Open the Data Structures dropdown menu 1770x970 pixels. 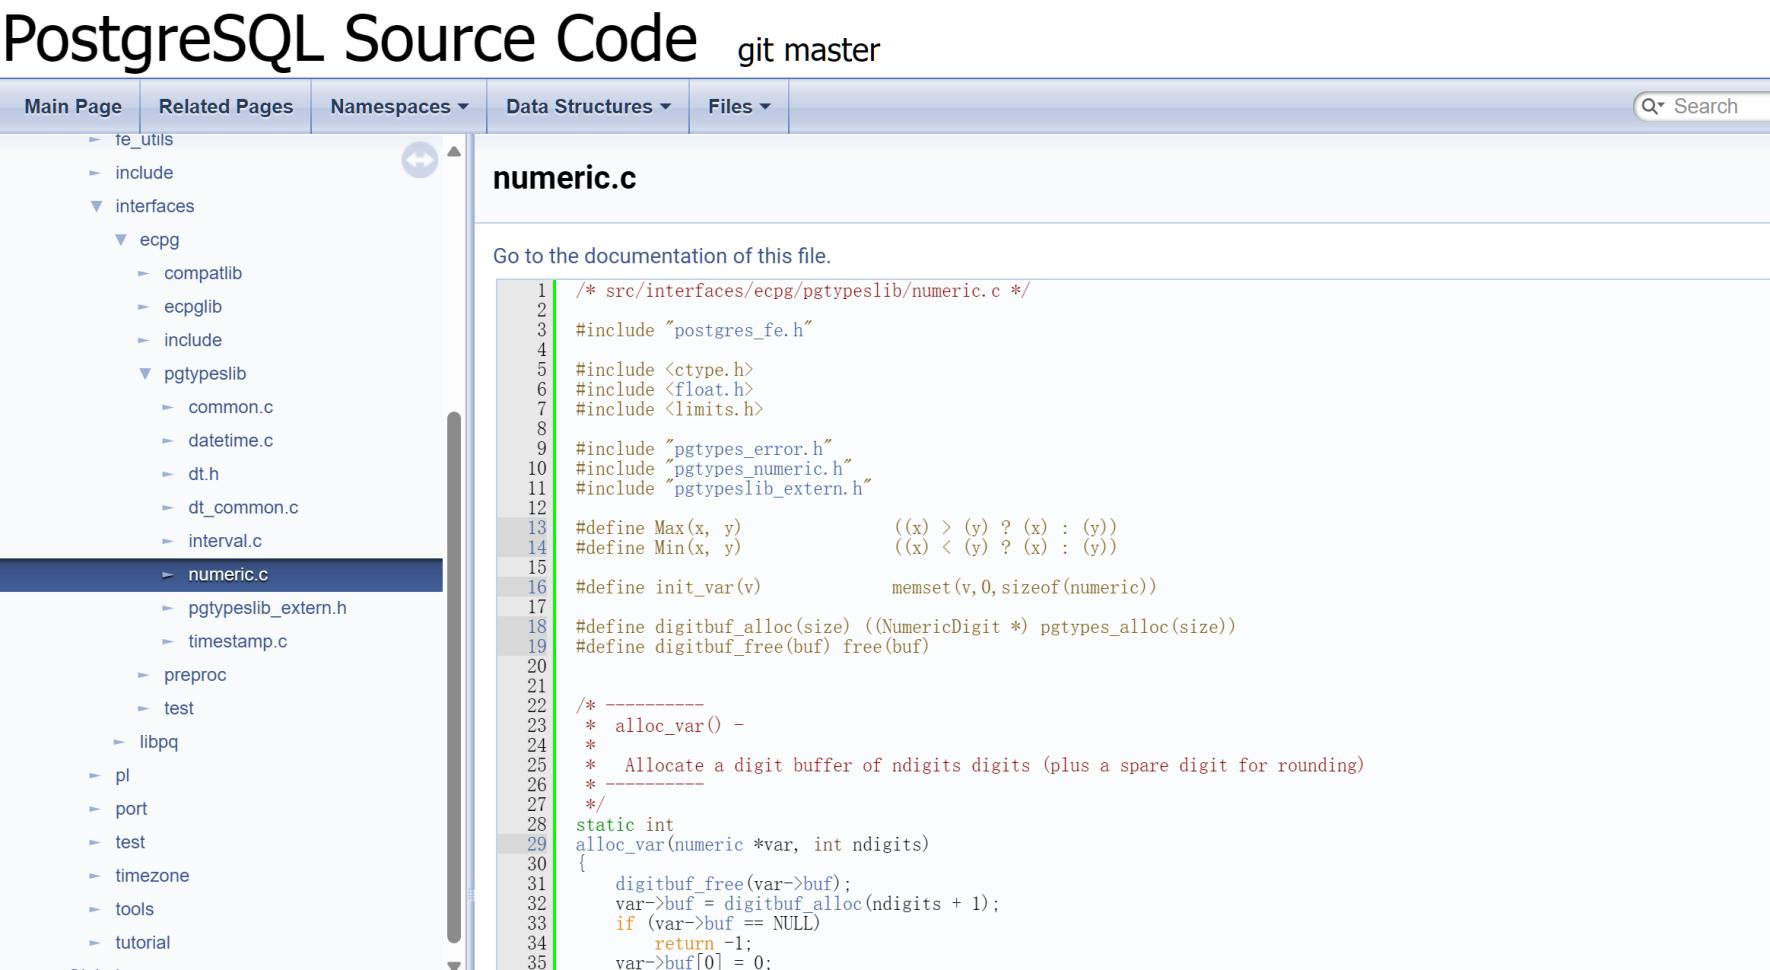(x=588, y=106)
